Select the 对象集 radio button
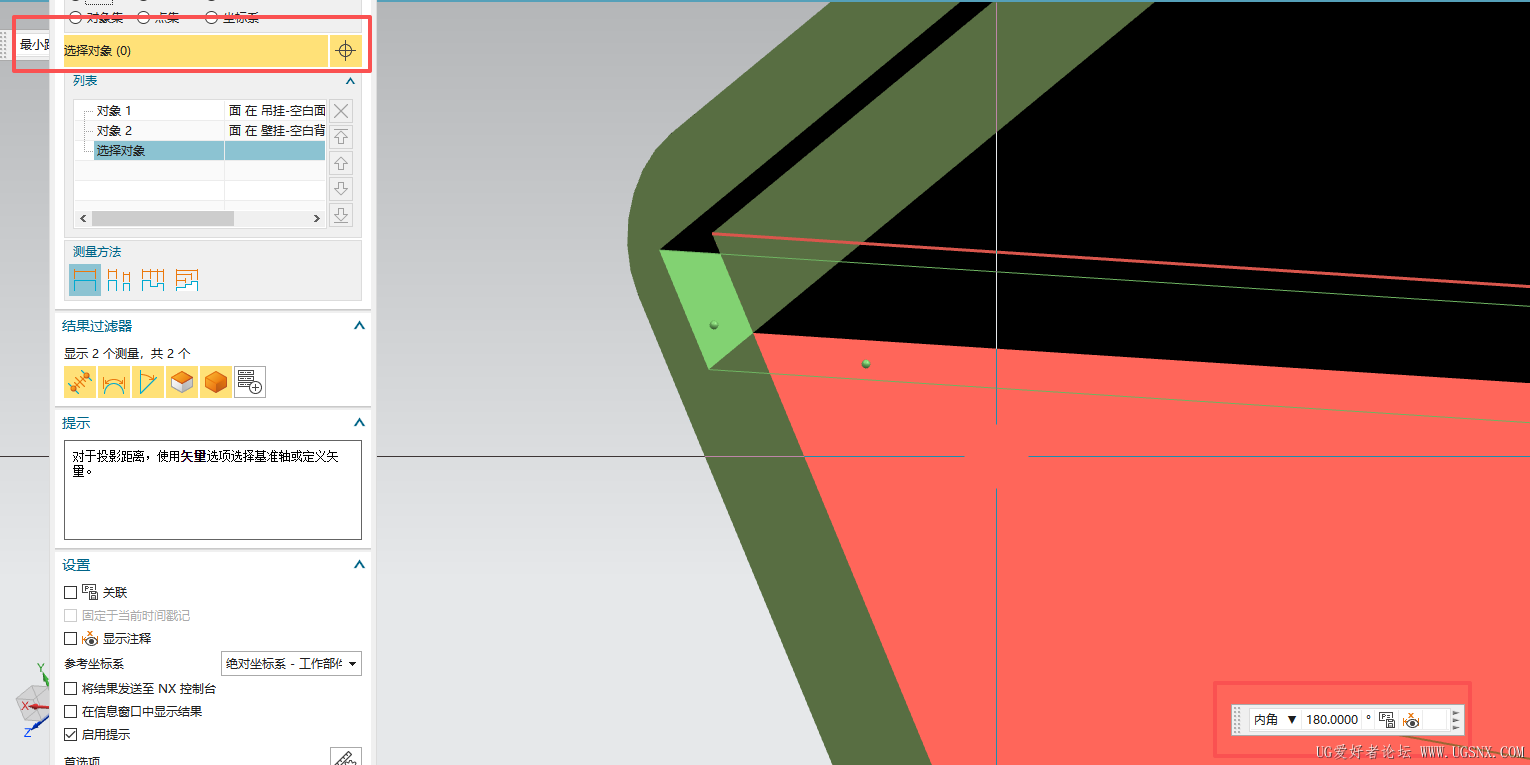This screenshot has width=1530, height=765. pos(75,17)
